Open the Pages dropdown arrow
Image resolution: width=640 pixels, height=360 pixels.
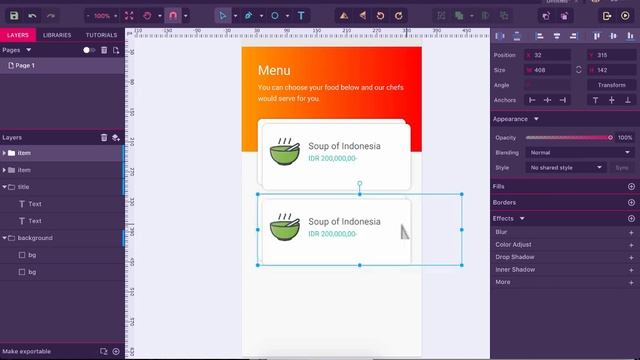point(29,50)
